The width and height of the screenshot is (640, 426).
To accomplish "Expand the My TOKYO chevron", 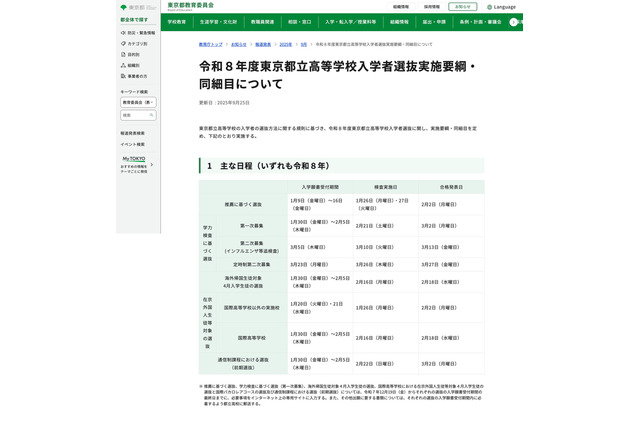I will pos(152,165).
